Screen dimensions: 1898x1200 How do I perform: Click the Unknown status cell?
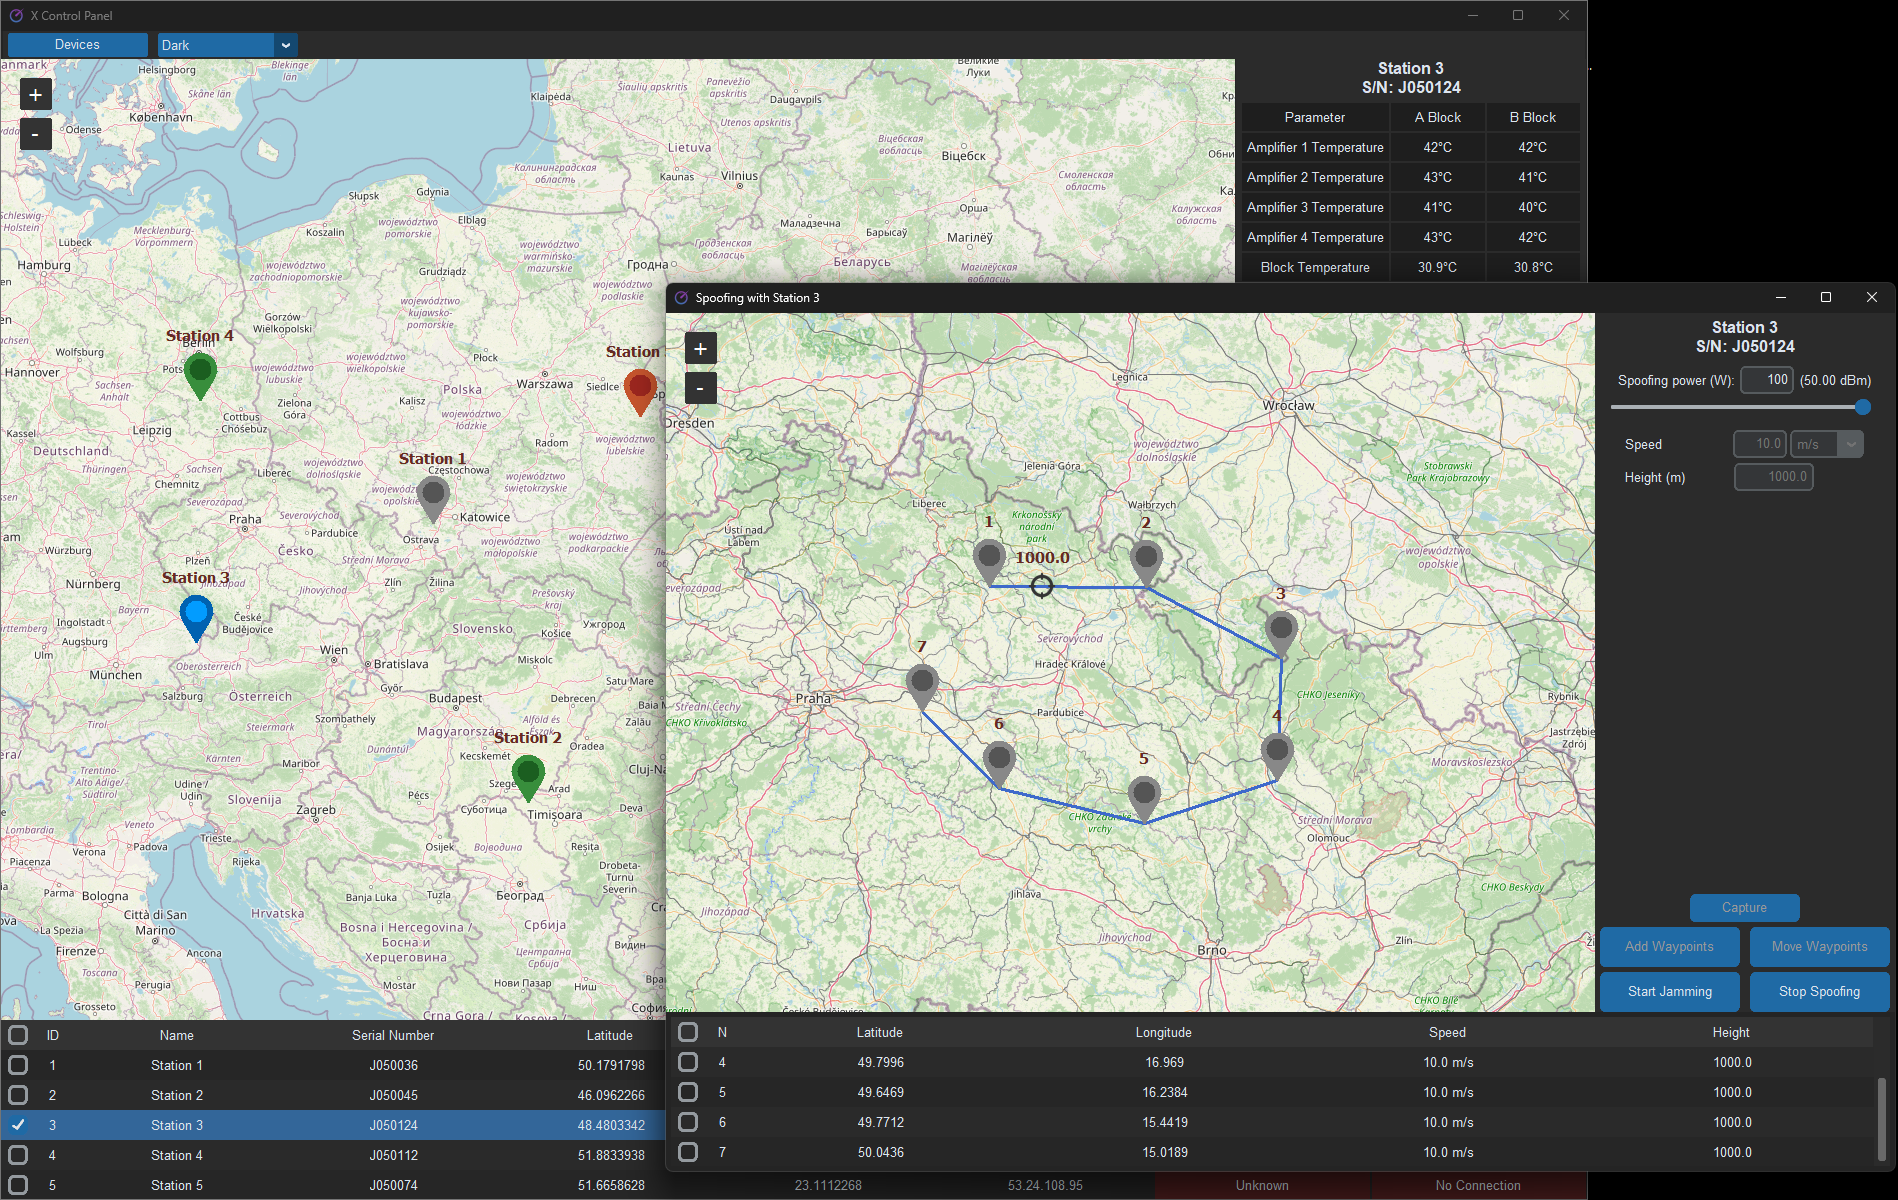[x=1262, y=1185]
